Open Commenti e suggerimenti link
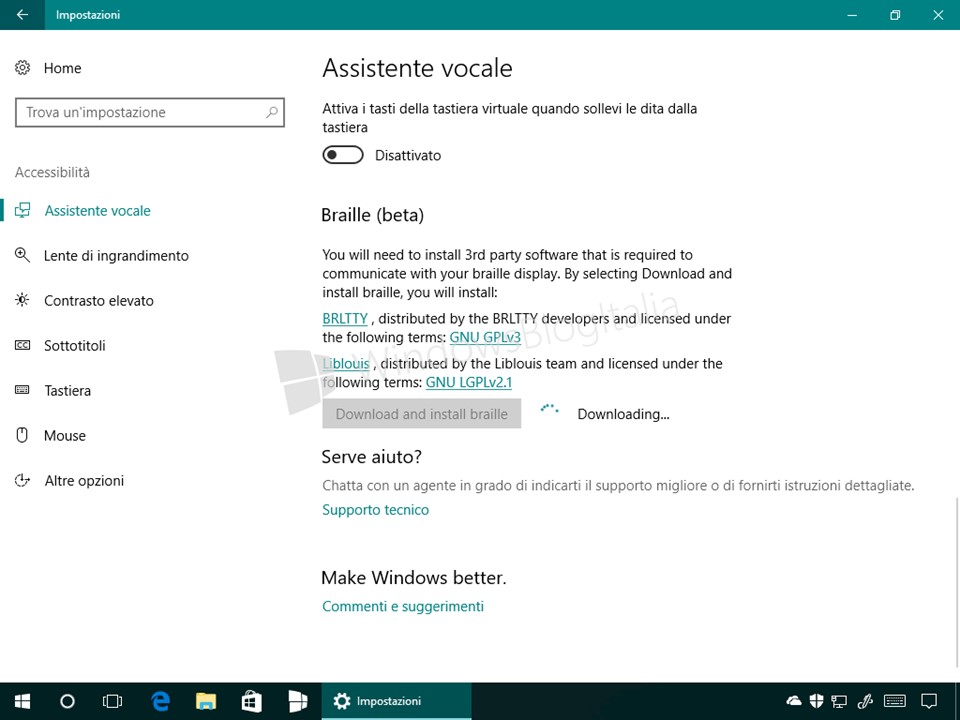This screenshot has height=720, width=960. tap(403, 606)
